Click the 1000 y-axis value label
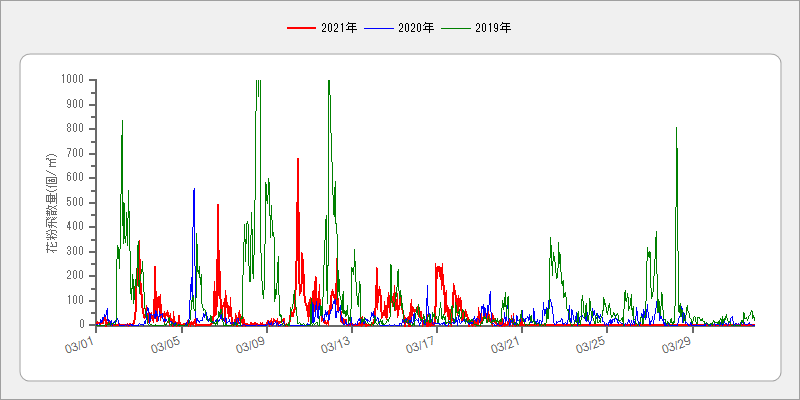800x400 pixels. point(71,79)
